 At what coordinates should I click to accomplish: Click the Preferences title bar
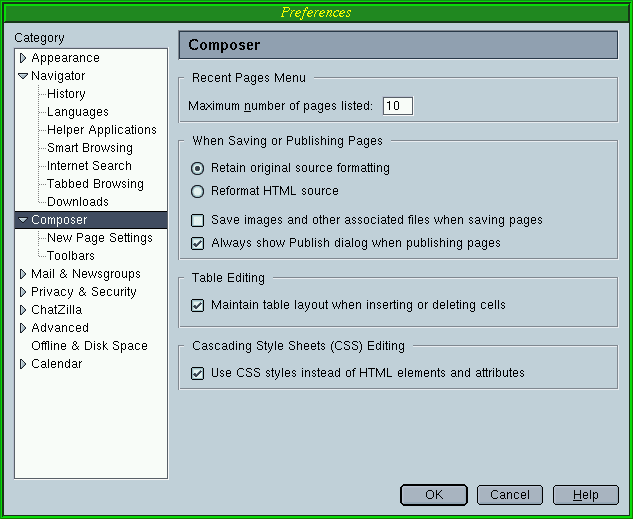[316, 13]
